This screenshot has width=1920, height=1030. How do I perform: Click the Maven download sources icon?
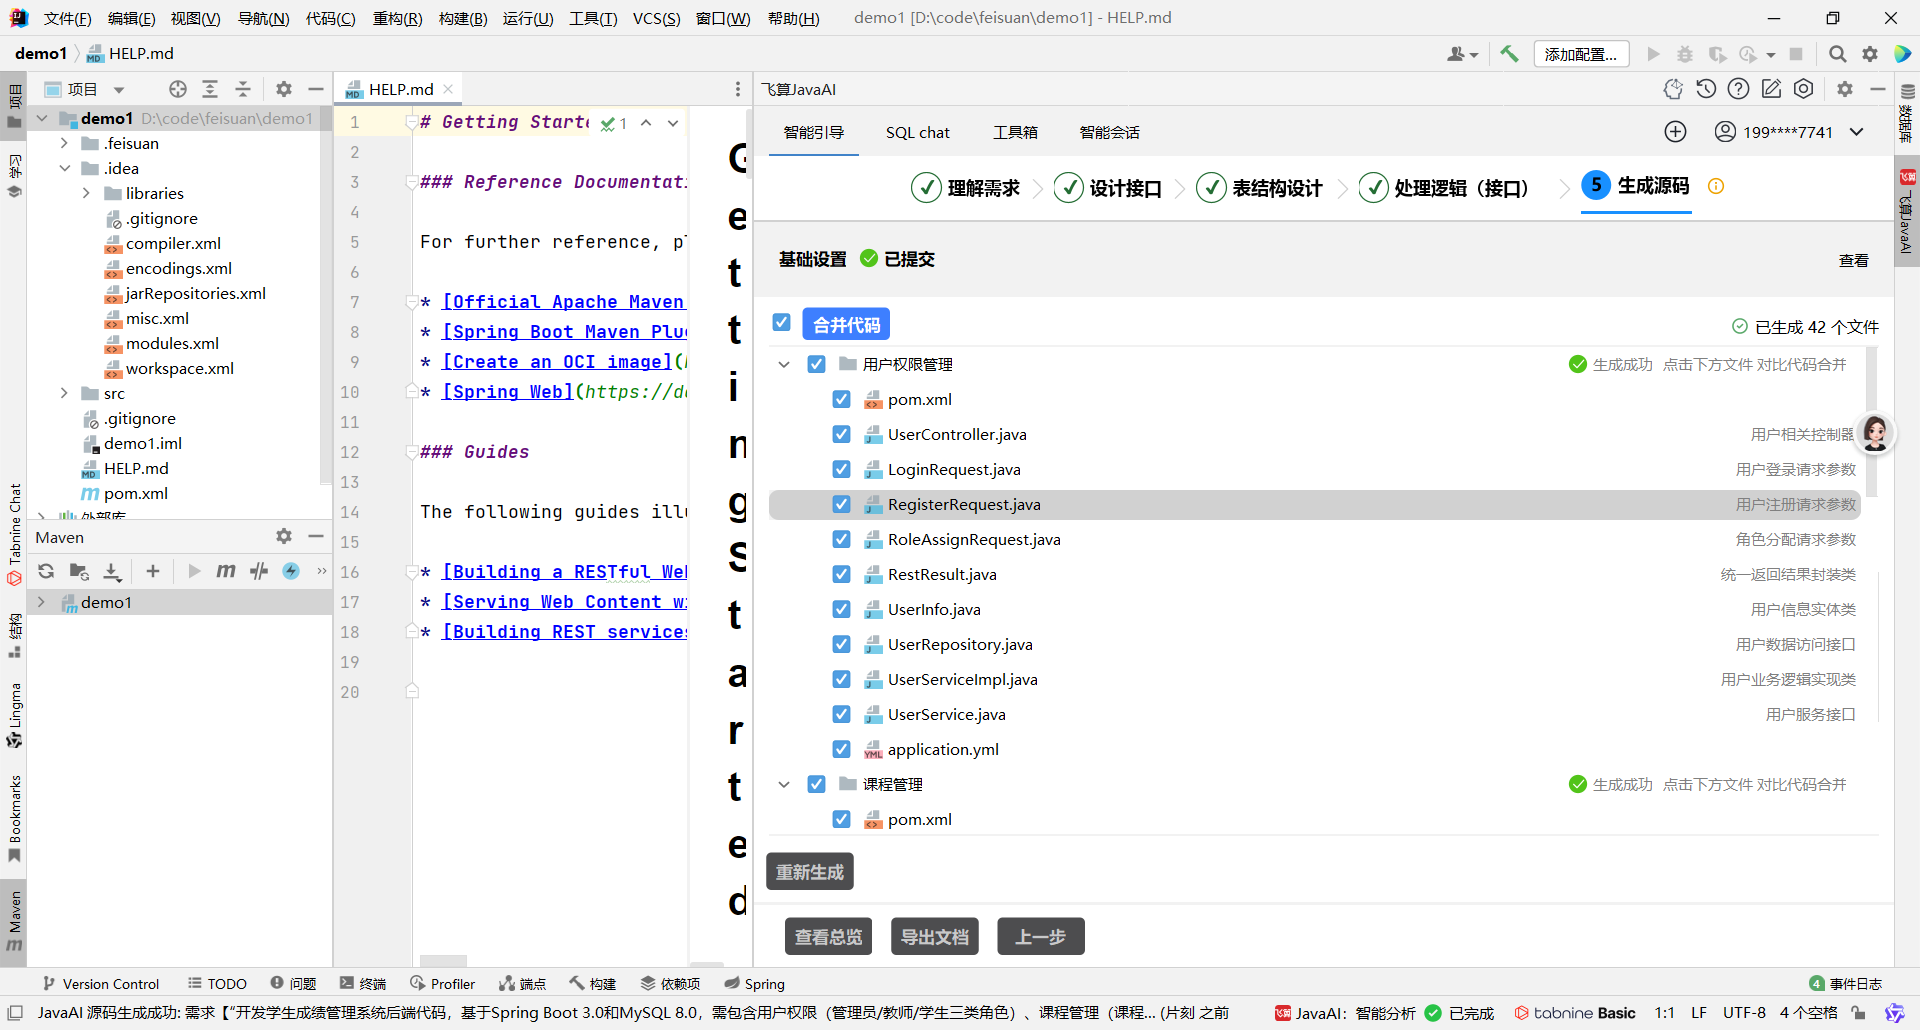point(112,571)
